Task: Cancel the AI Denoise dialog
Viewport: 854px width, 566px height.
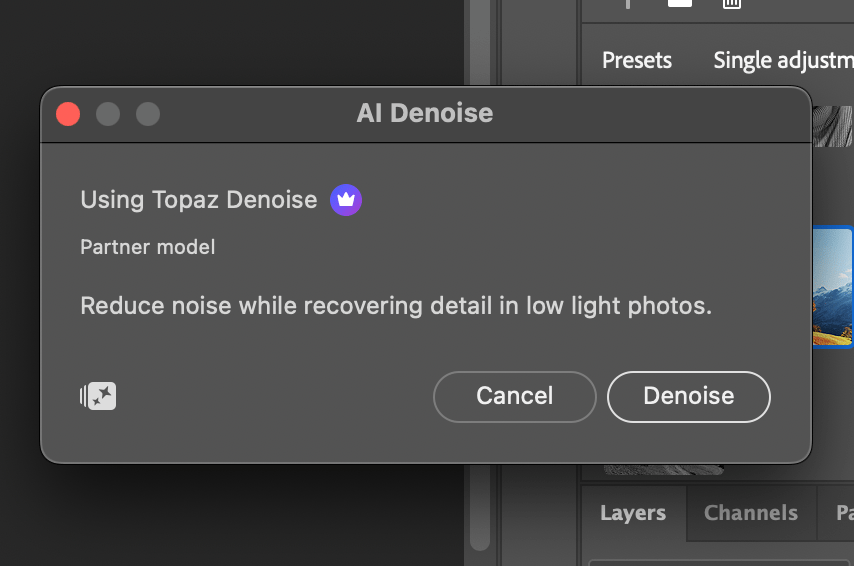Action: pyautogui.click(x=514, y=396)
